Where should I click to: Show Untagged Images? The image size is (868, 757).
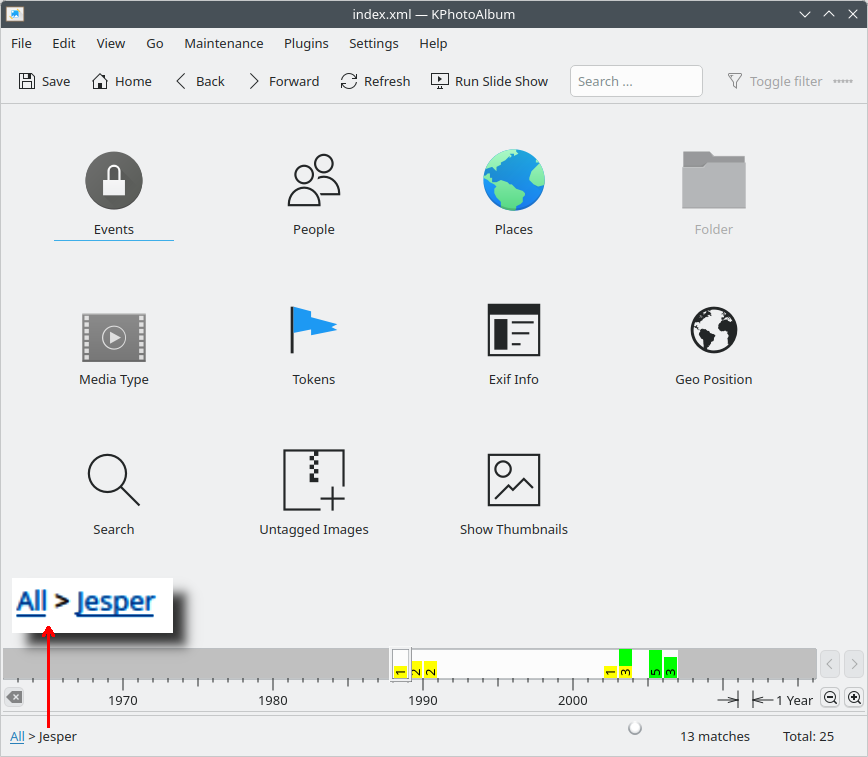tap(314, 493)
